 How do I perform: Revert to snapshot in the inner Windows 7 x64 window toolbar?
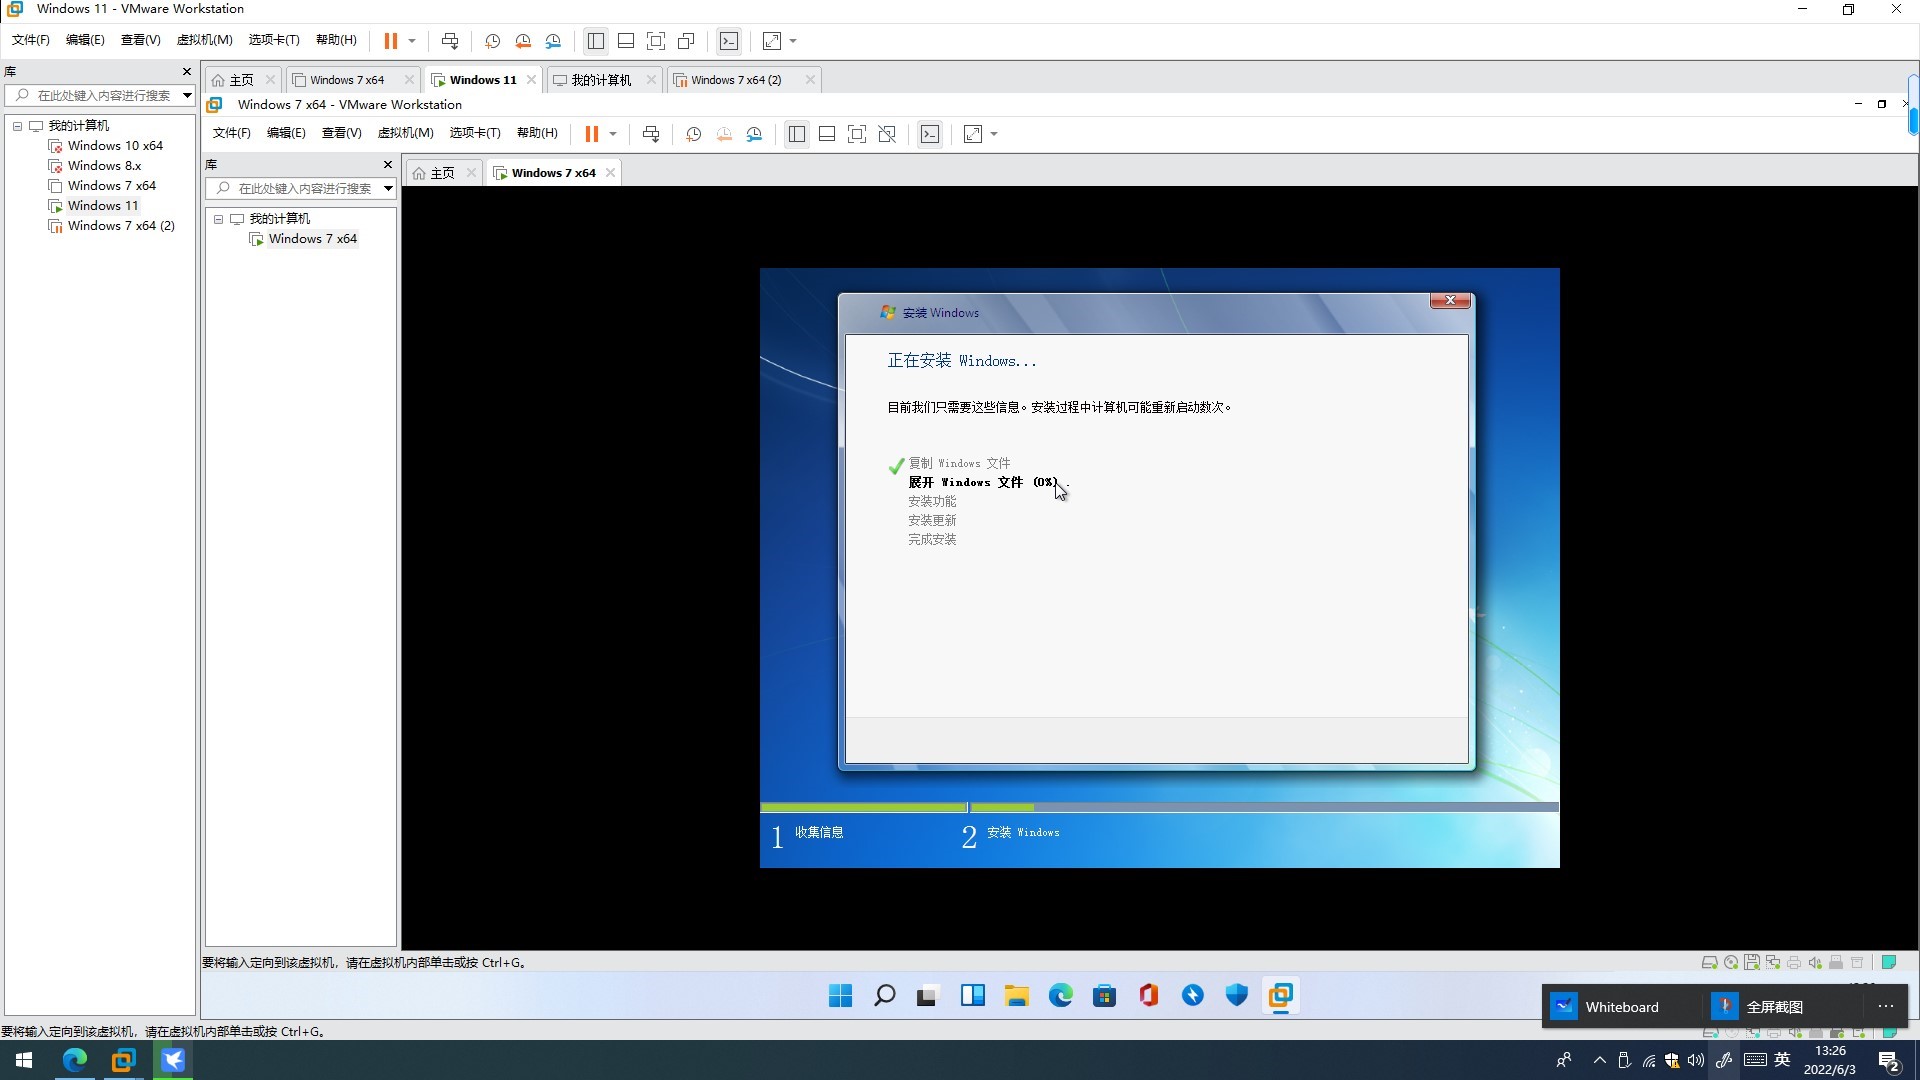click(x=724, y=134)
